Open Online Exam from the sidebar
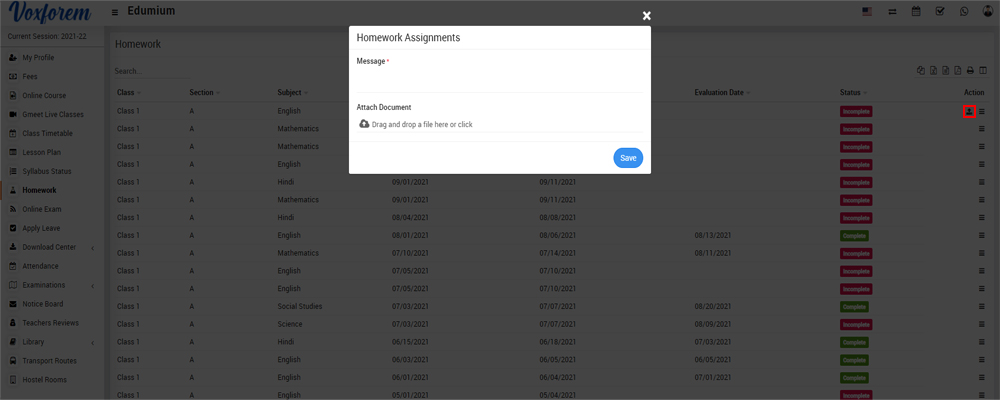Image resolution: width=1000 pixels, height=400 pixels. [42, 209]
